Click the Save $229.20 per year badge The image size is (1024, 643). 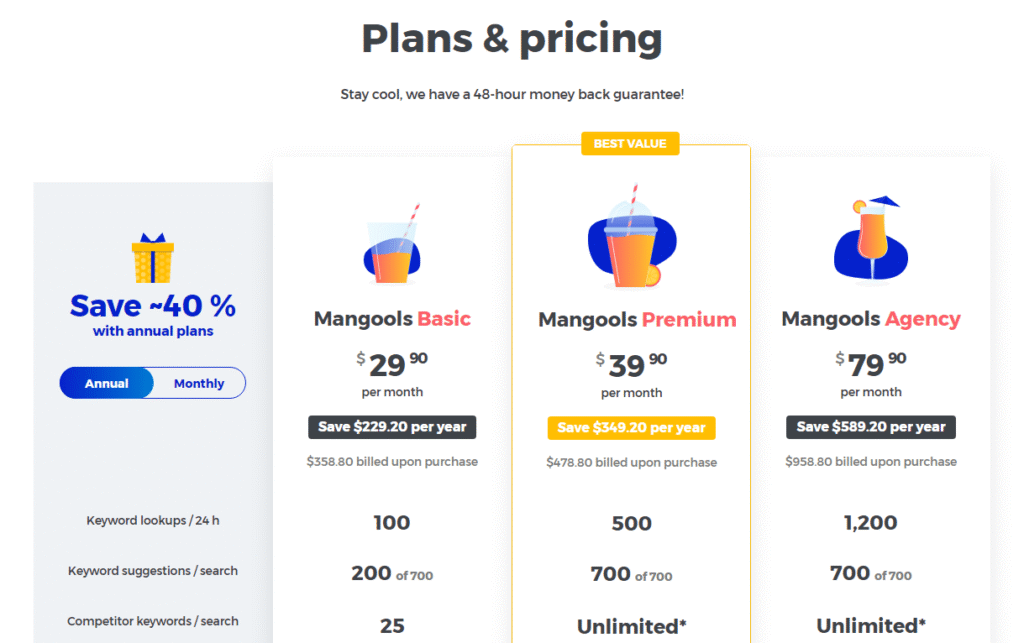point(392,427)
